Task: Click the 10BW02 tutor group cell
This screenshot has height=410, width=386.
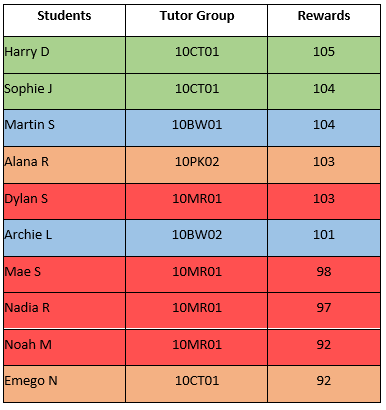Action: (197, 238)
